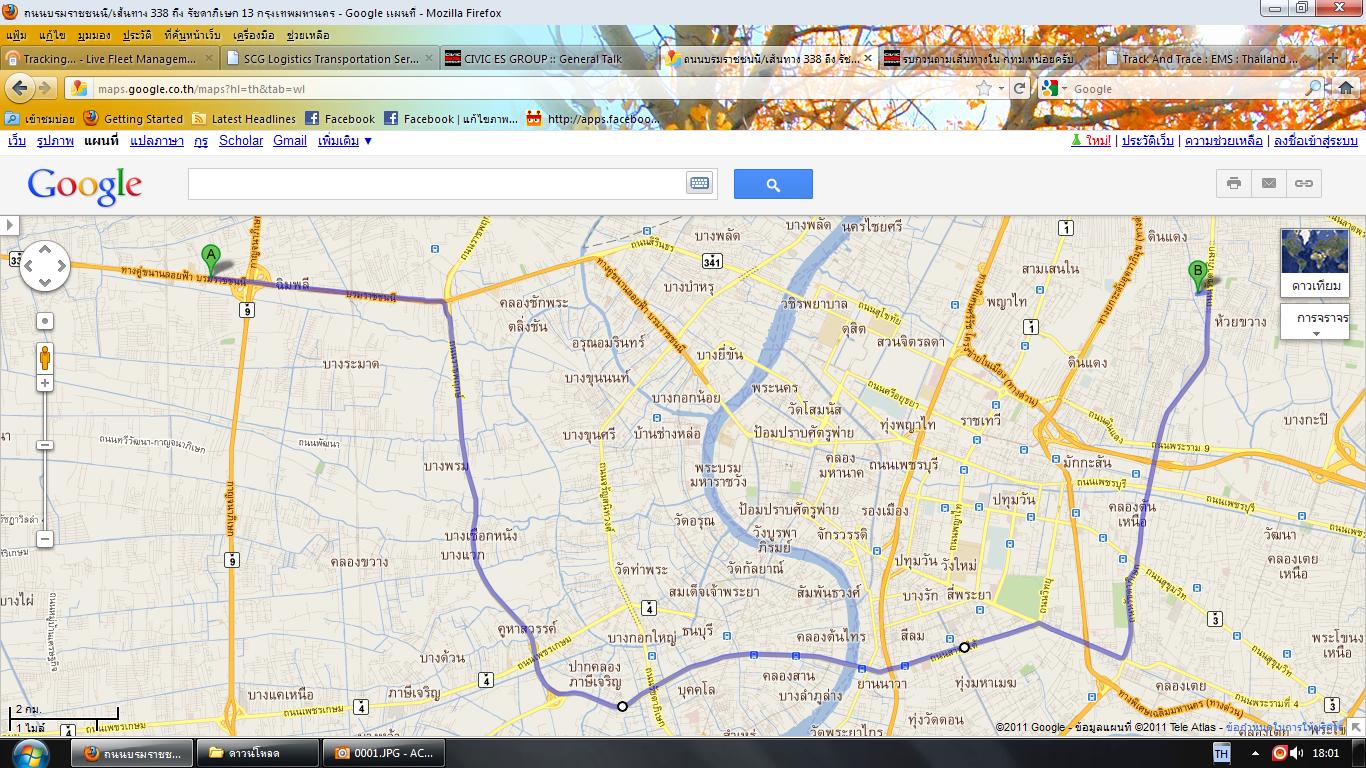Open the มุมมอง (View) menu
This screenshot has width=1366, height=768.
pos(93,35)
